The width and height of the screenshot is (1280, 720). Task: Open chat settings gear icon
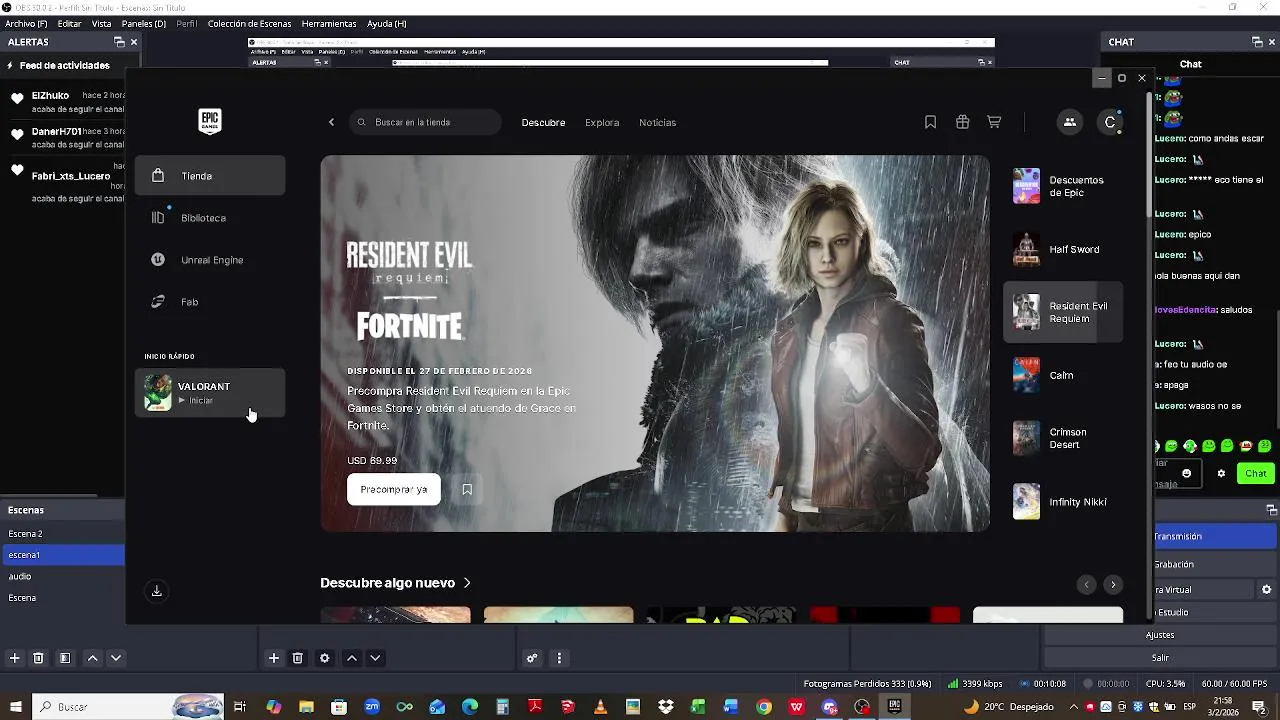1221,473
